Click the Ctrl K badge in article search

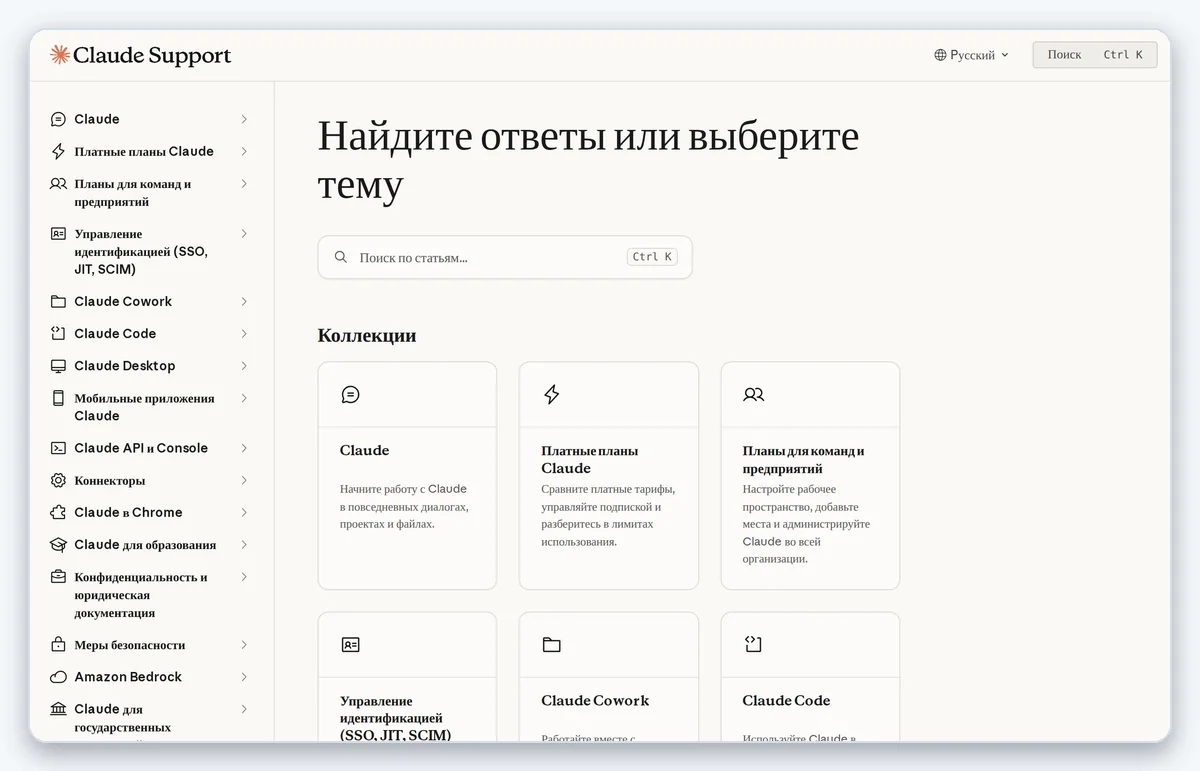[652, 257]
